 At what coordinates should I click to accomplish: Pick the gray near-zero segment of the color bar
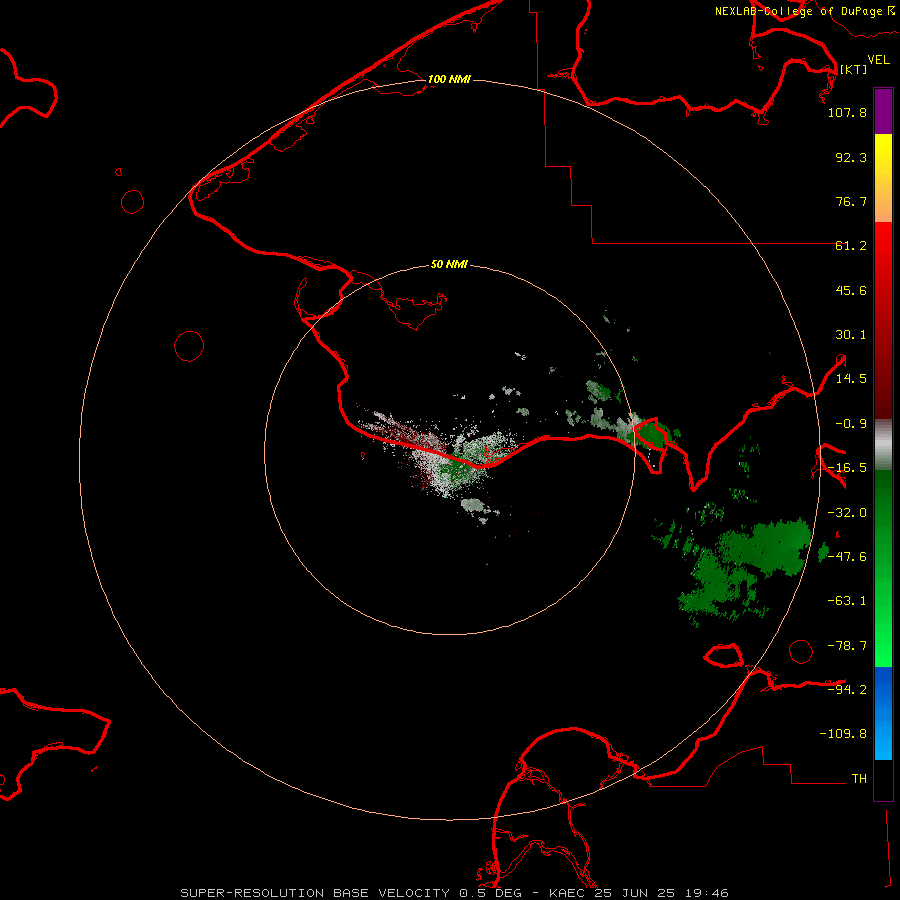[x=883, y=444]
